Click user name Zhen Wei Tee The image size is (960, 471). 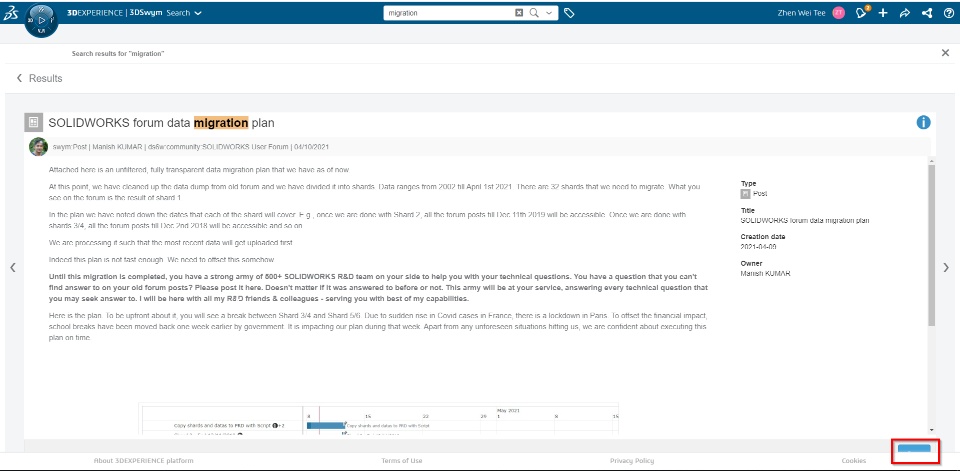point(801,13)
